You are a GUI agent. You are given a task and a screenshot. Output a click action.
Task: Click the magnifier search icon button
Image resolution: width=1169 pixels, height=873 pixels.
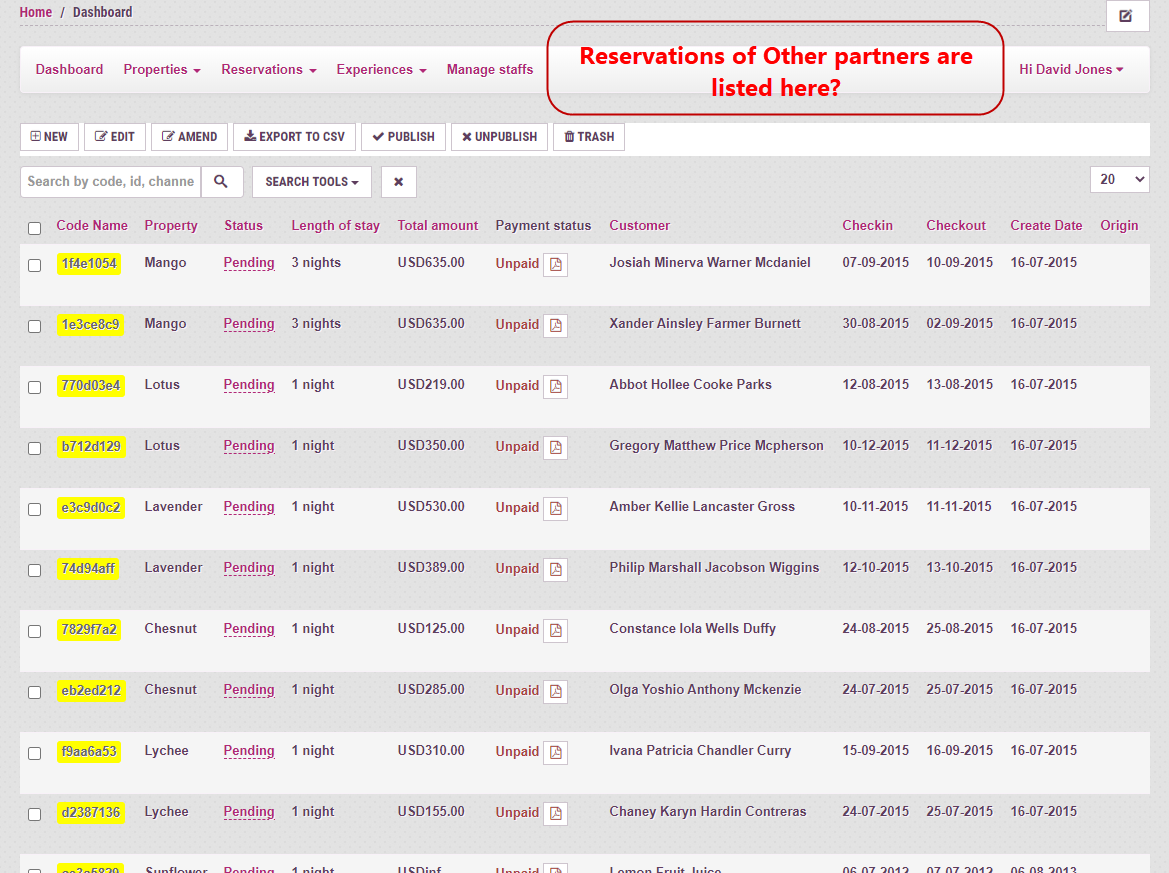(x=221, y=182)
